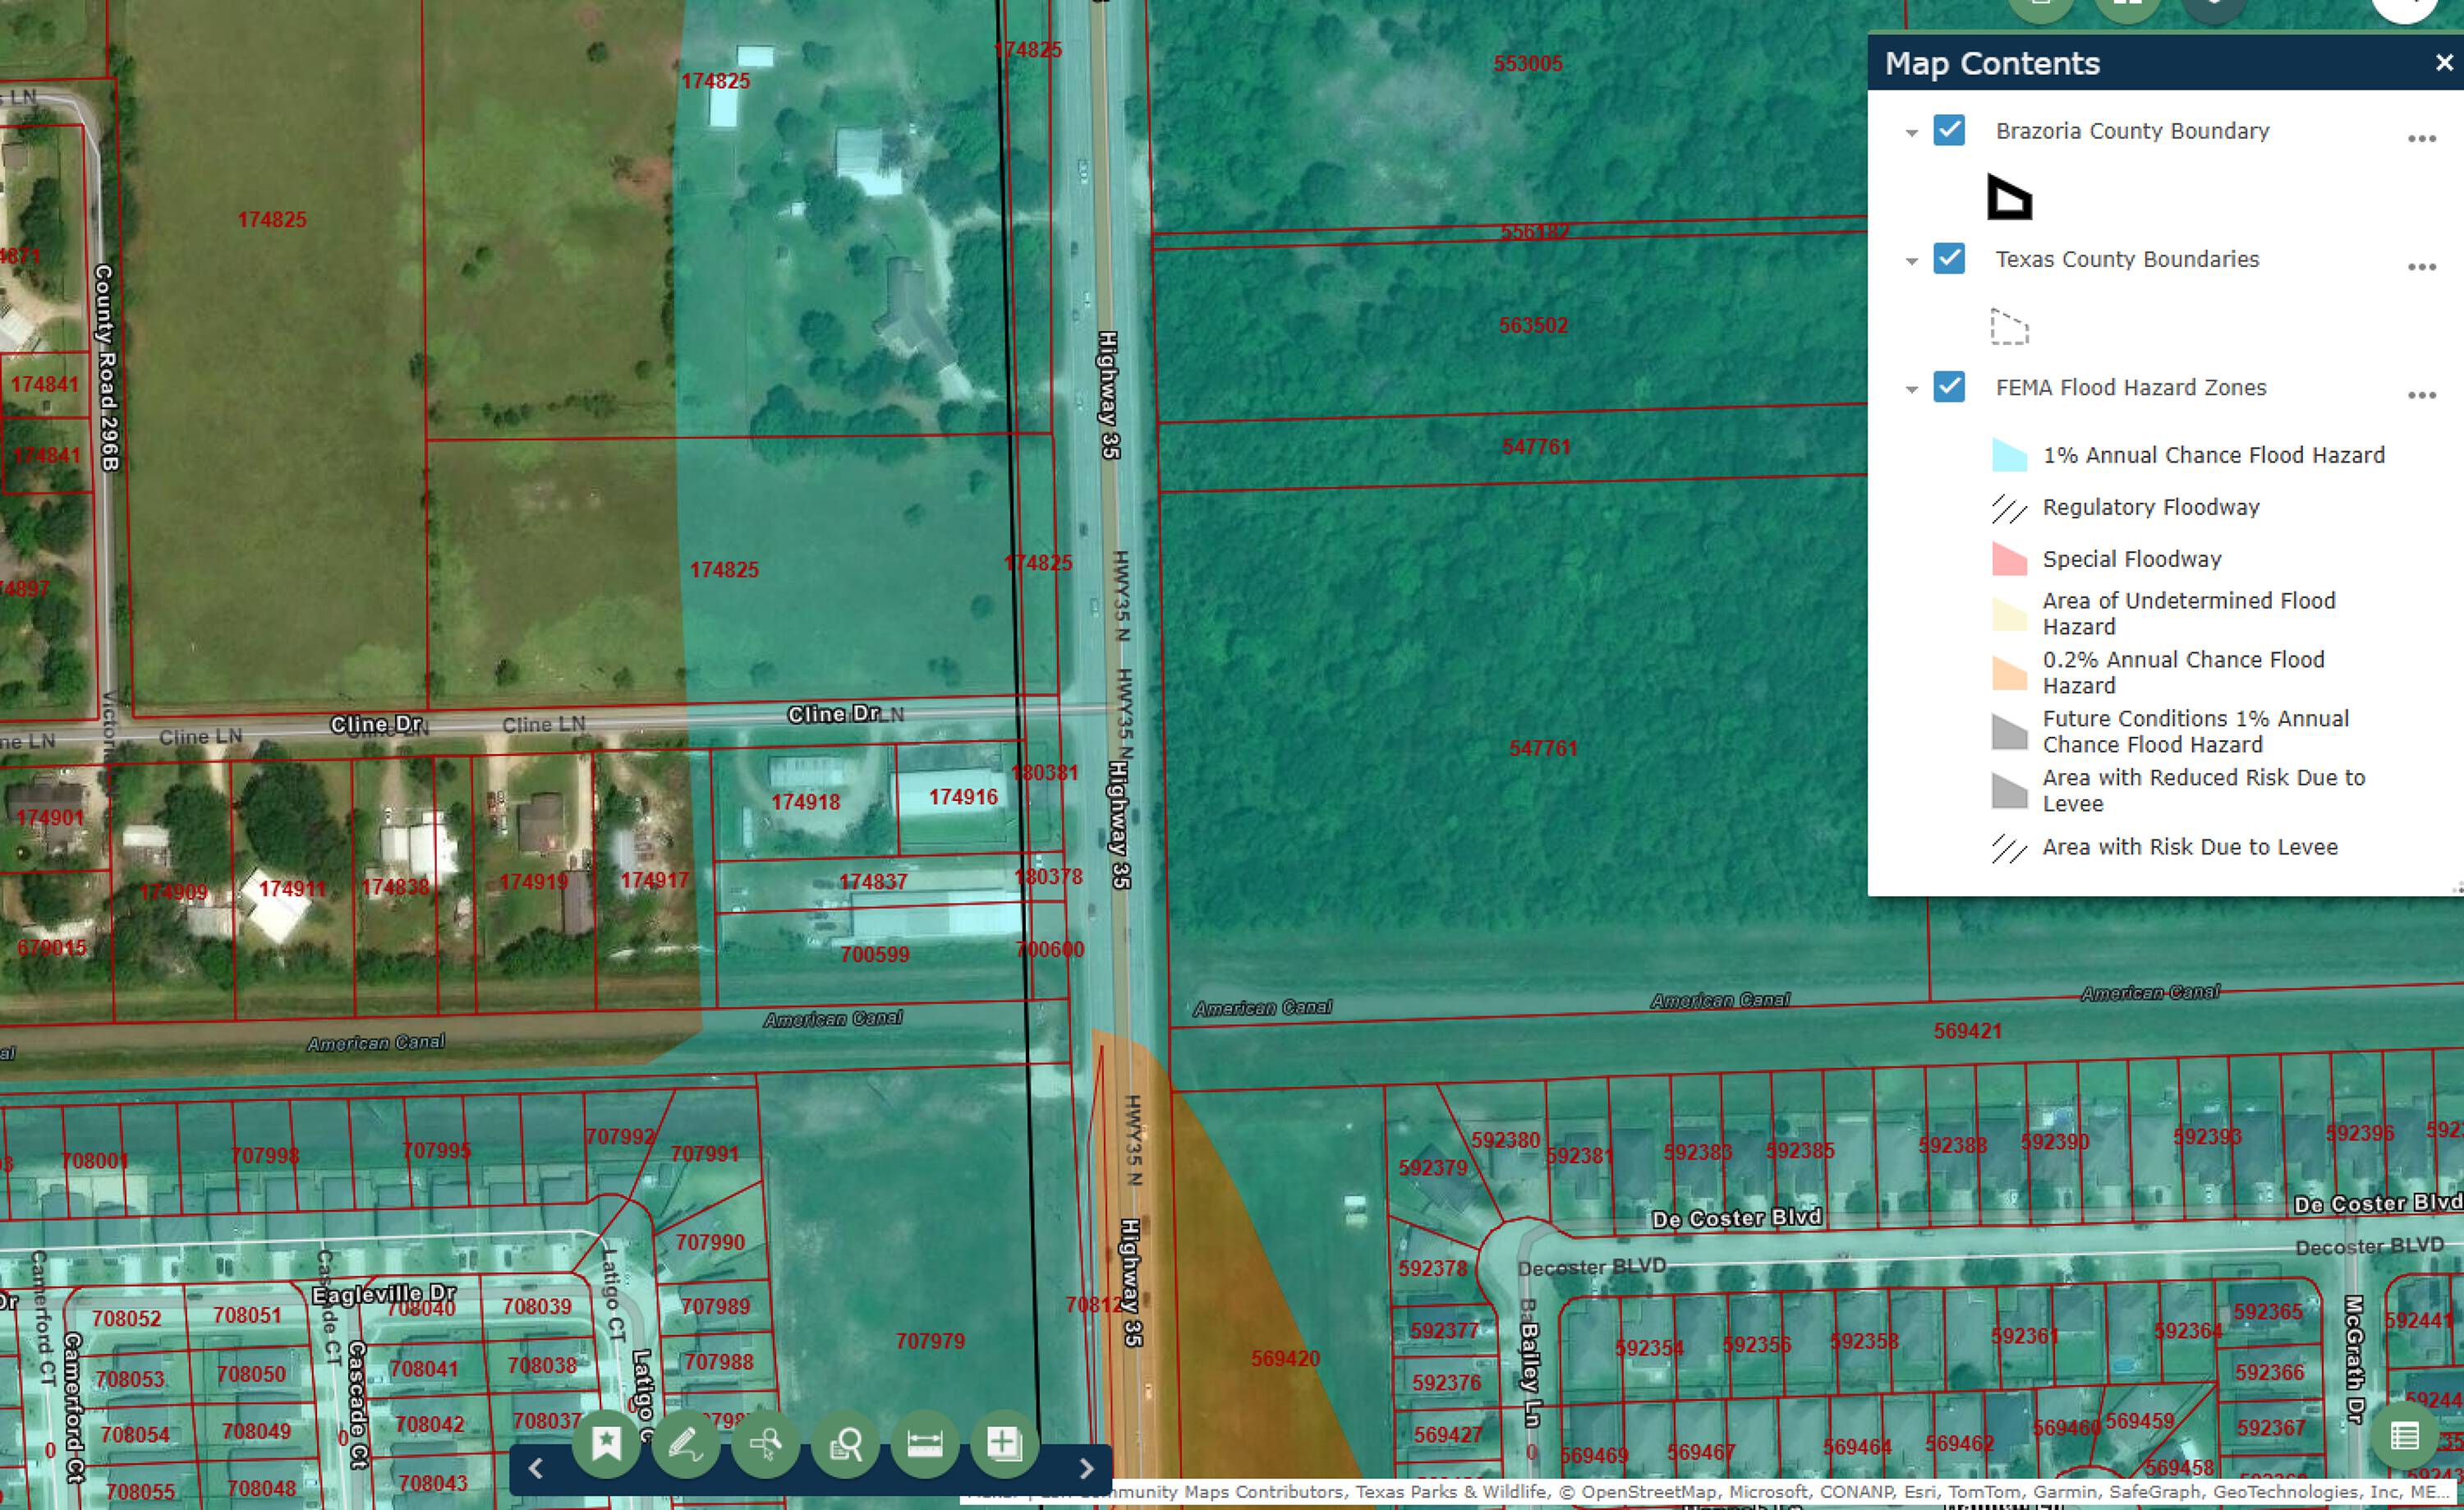The height and width of the screenshot is (1510, 2464).
Task: Turn off FEMA Flood Hazard Zones layer
Action: pos(1949,386)
